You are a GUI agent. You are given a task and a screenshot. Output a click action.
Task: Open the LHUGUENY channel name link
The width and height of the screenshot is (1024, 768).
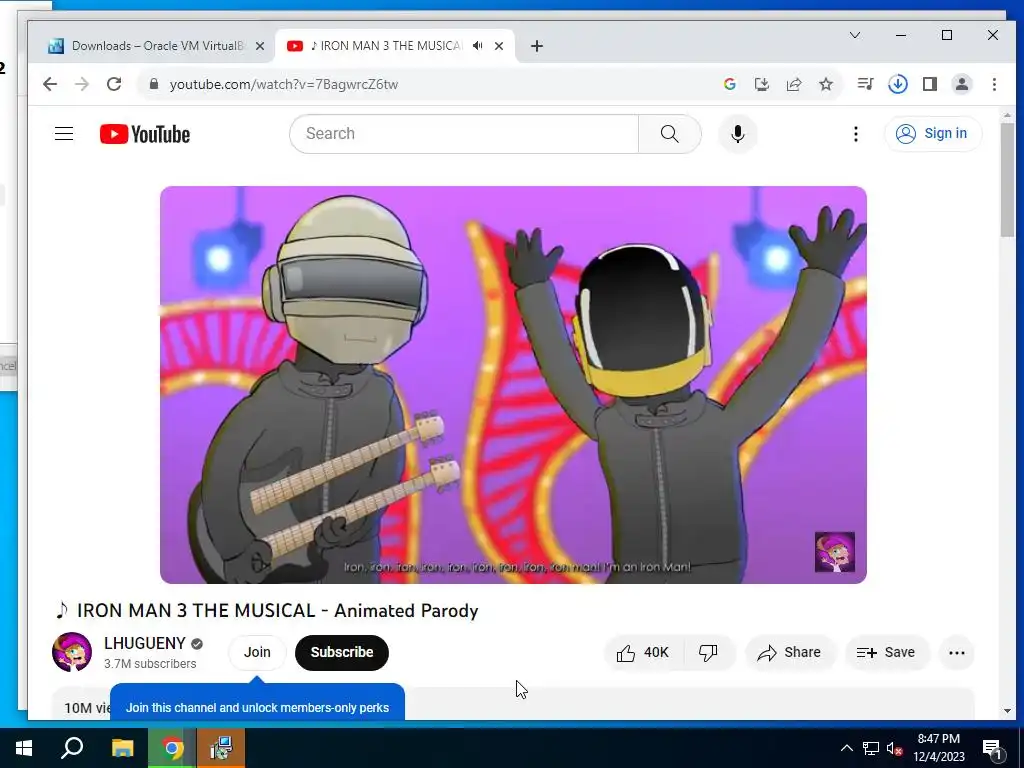point(144,643)
